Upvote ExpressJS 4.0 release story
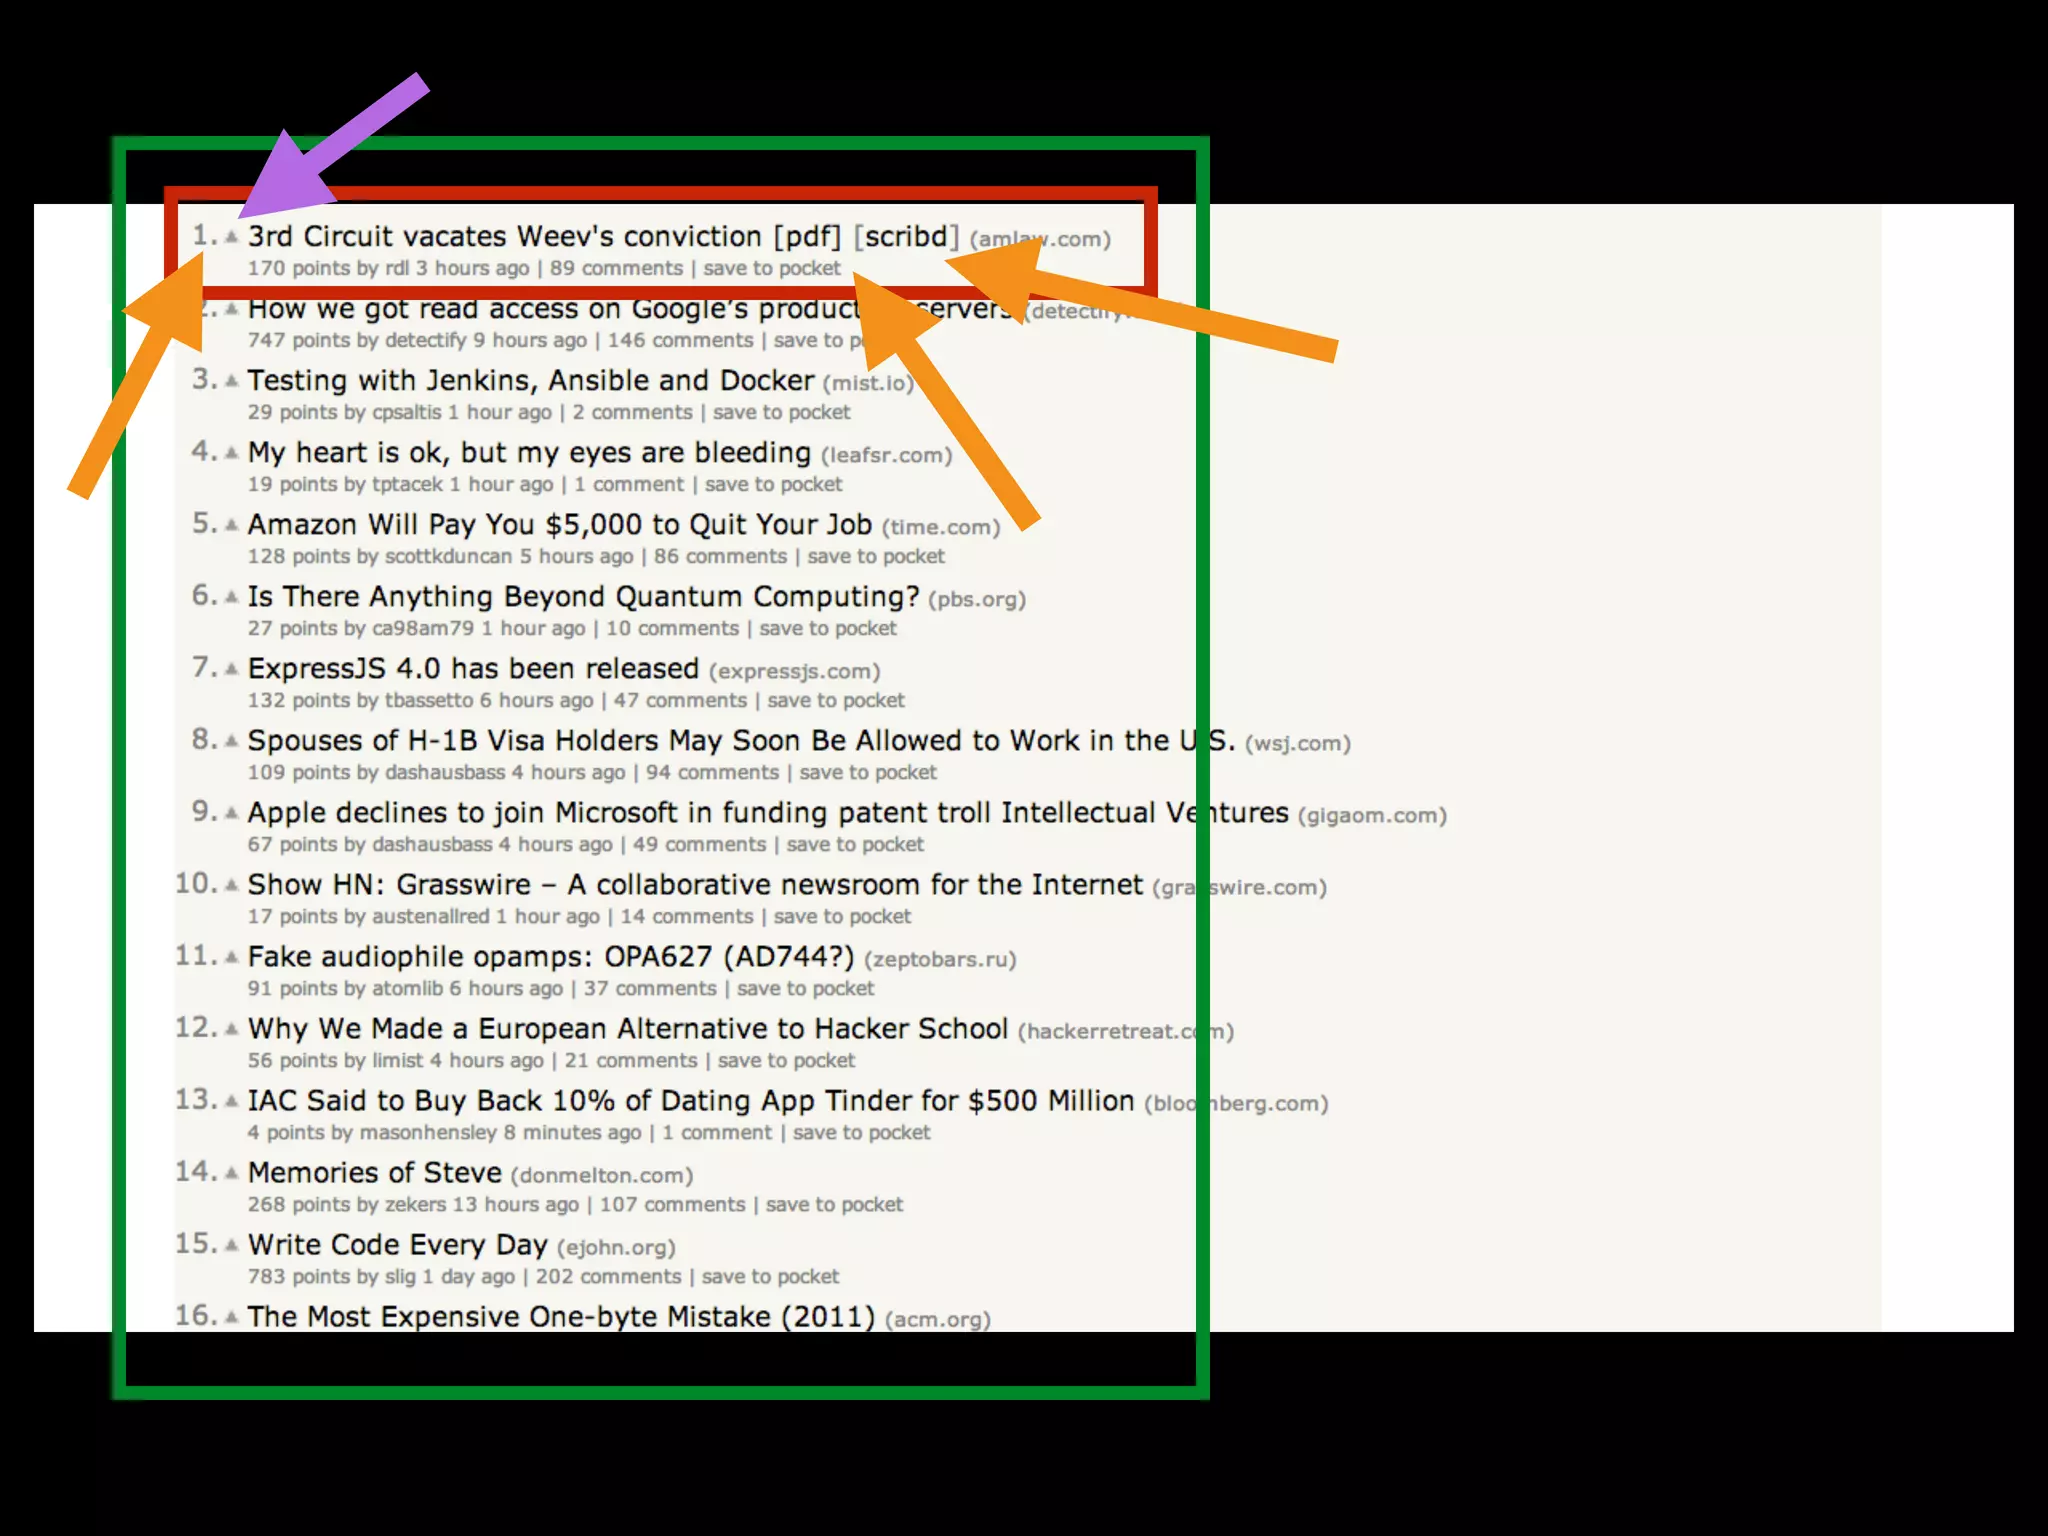 click(232, 669)
